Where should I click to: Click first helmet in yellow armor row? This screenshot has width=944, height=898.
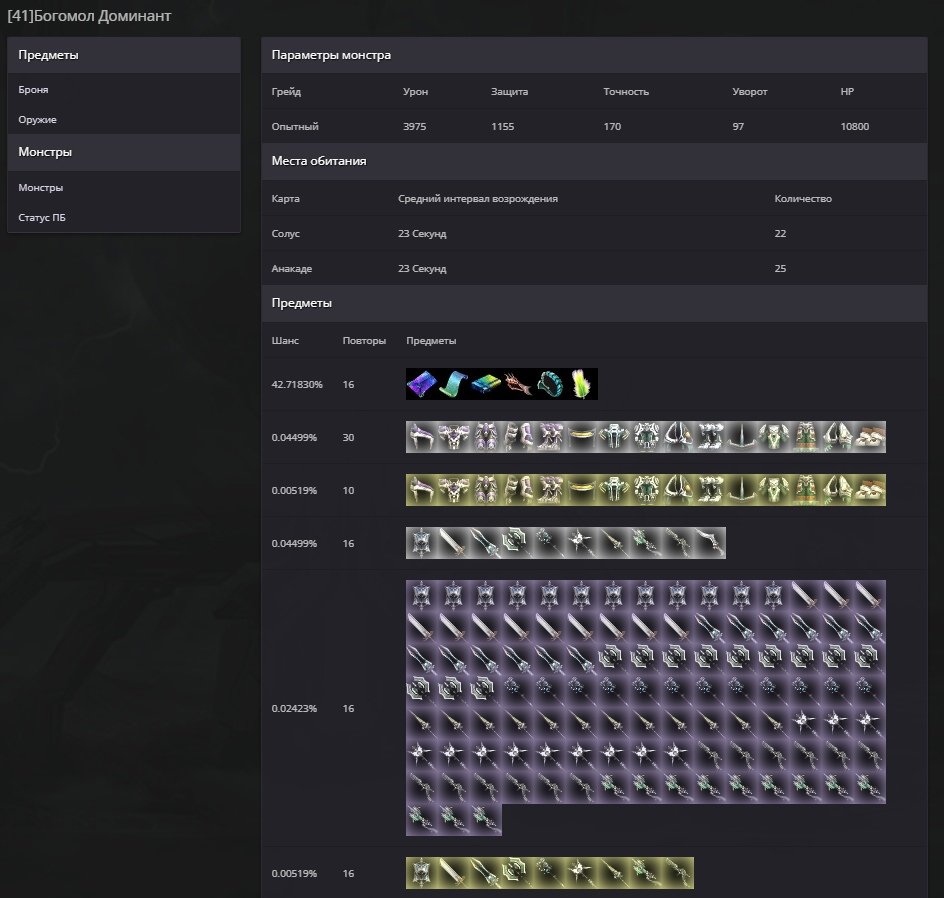[422, 490]
